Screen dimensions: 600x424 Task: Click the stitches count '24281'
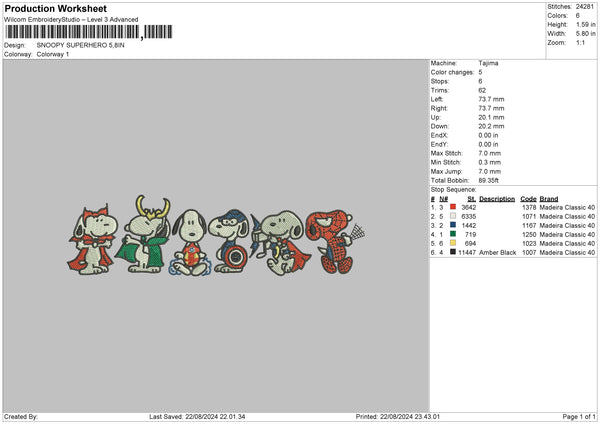click(585, 7)
